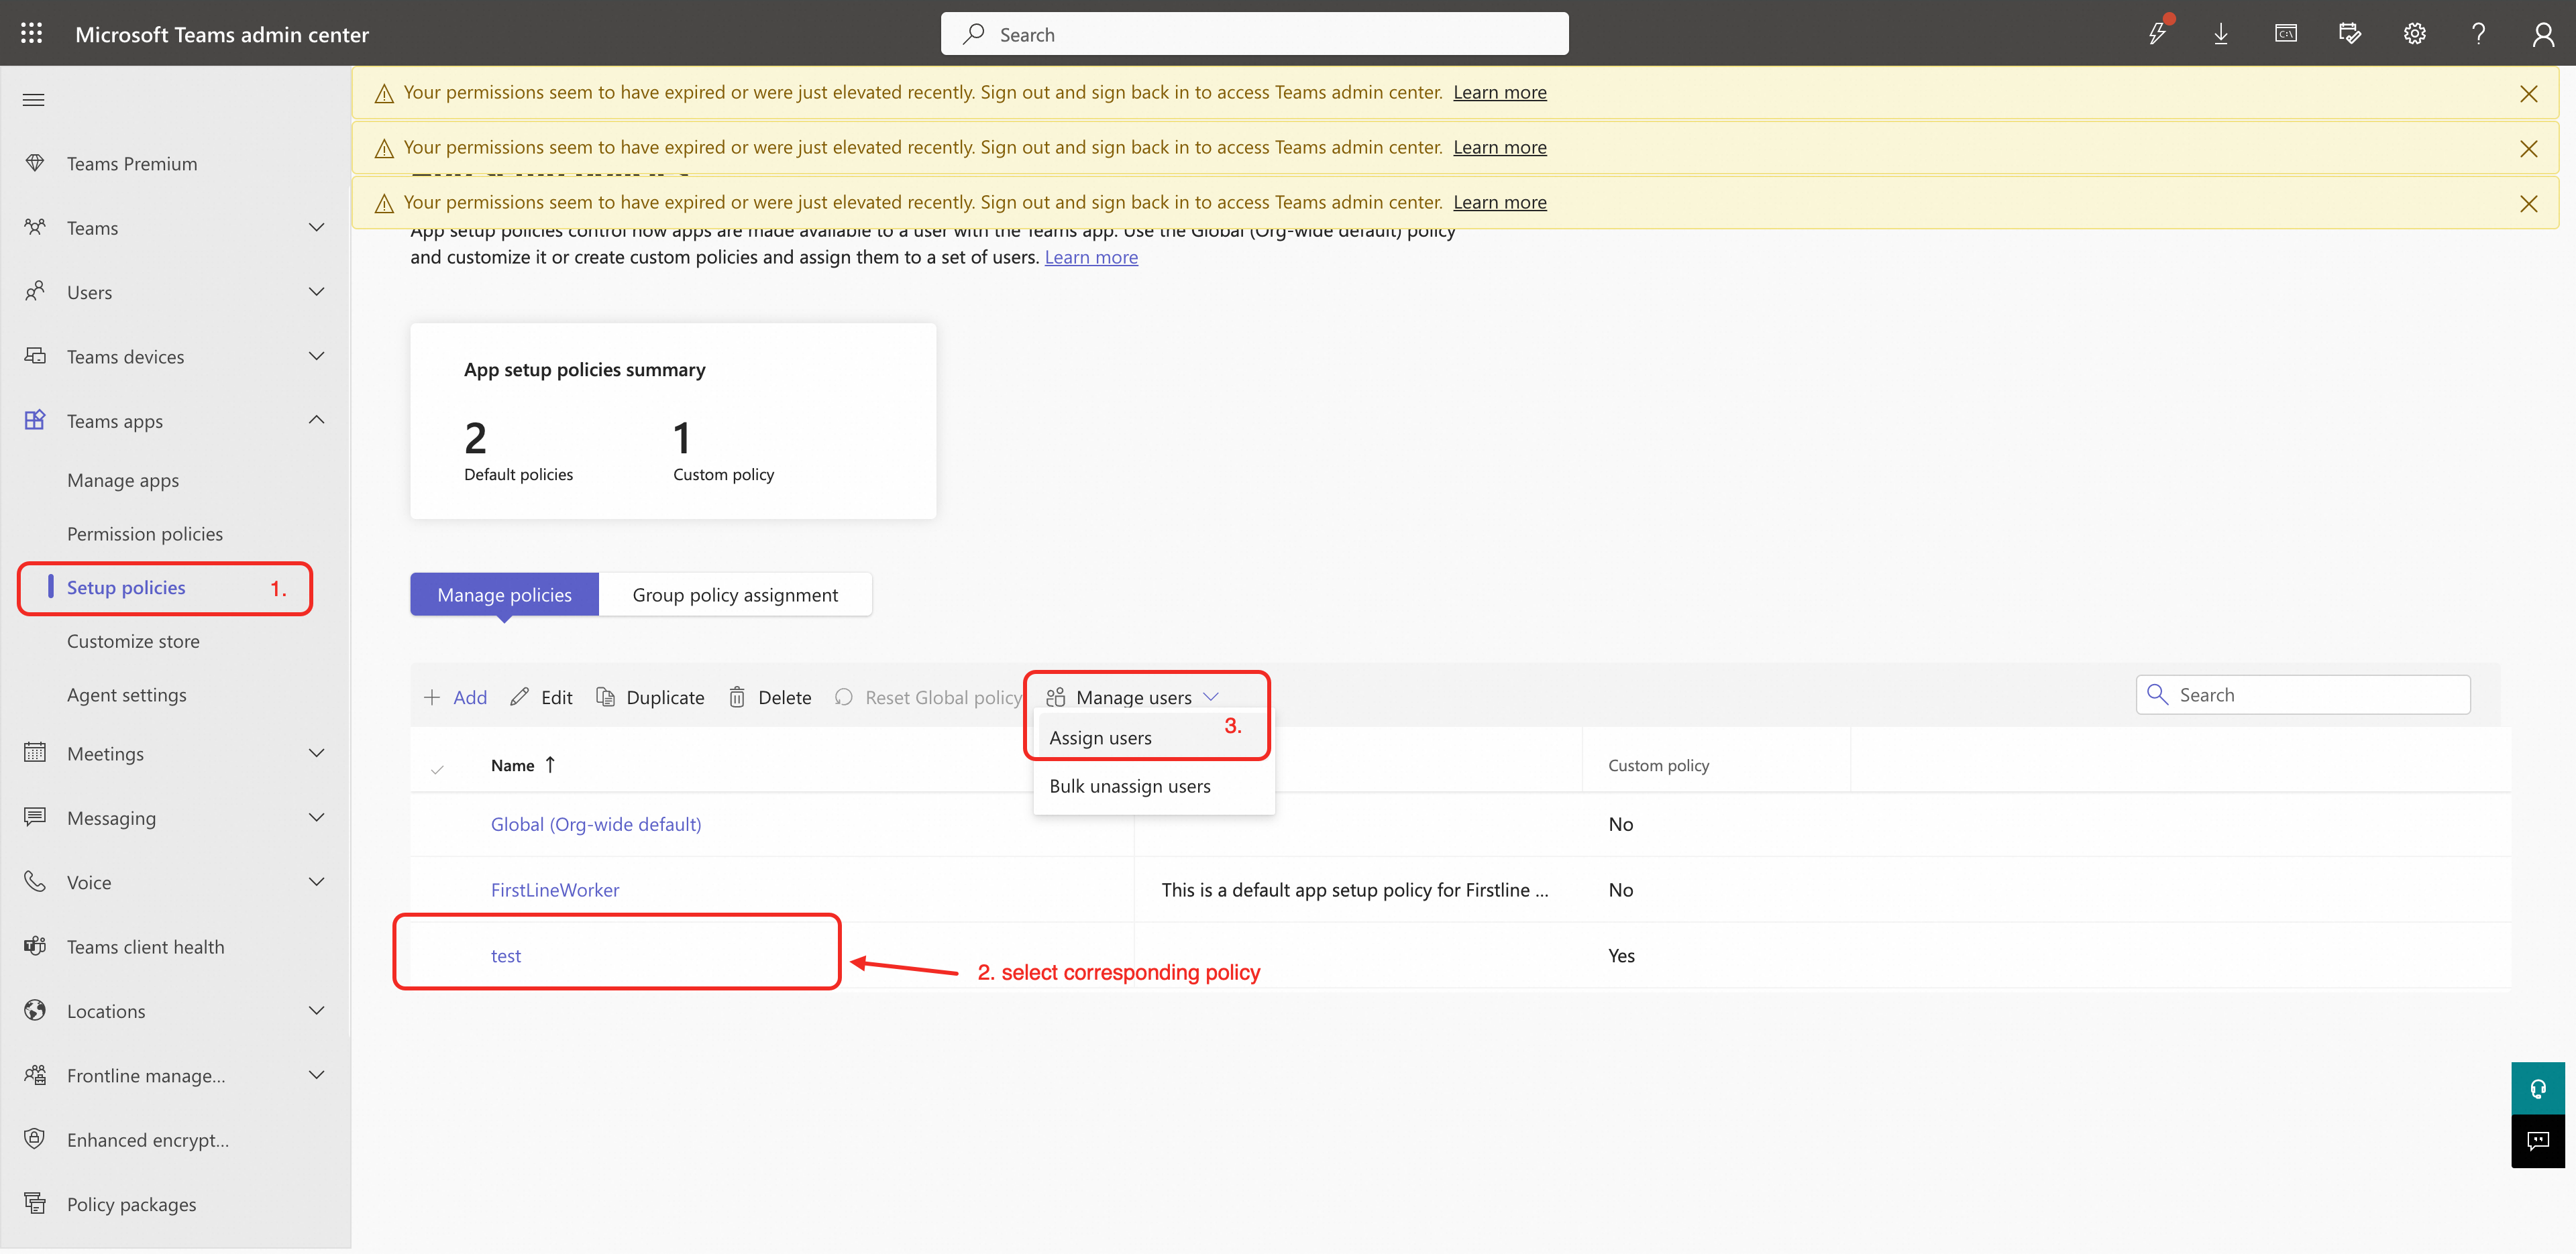Open the test policy link
Image resolution: width=2576 pixels, height=1254 pixels.
[506, 955]
